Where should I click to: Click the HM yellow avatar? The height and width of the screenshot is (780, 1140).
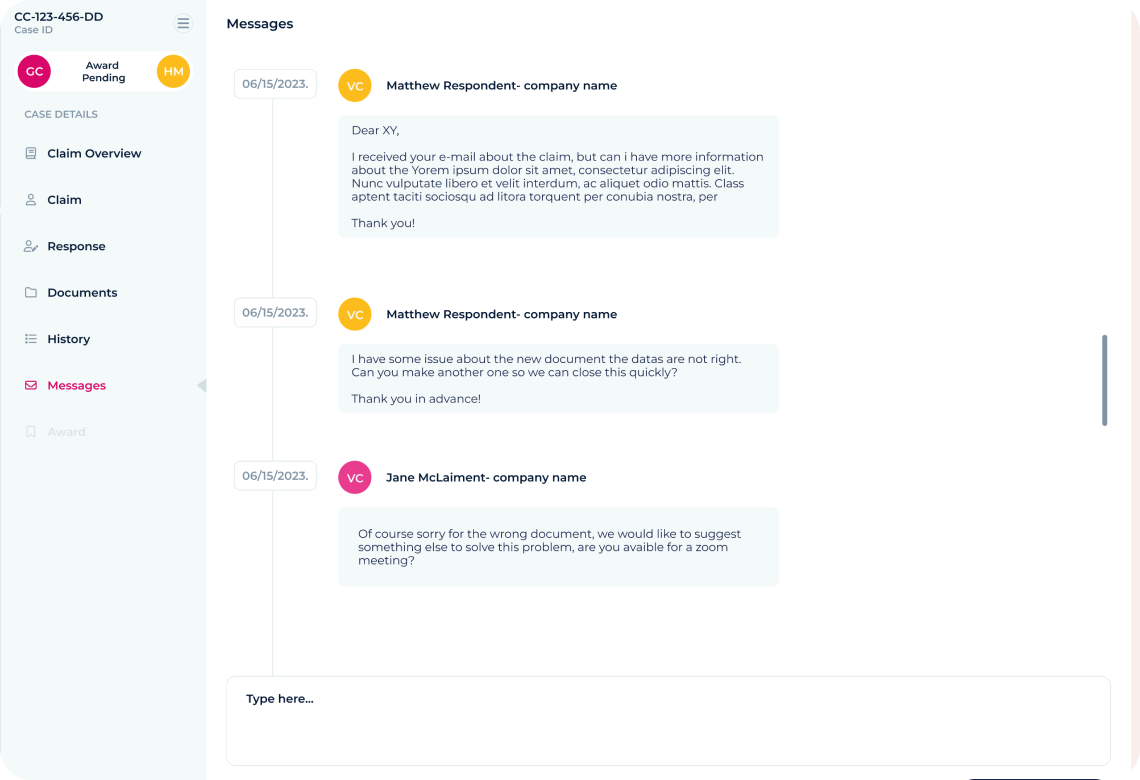tap(173, 71)
